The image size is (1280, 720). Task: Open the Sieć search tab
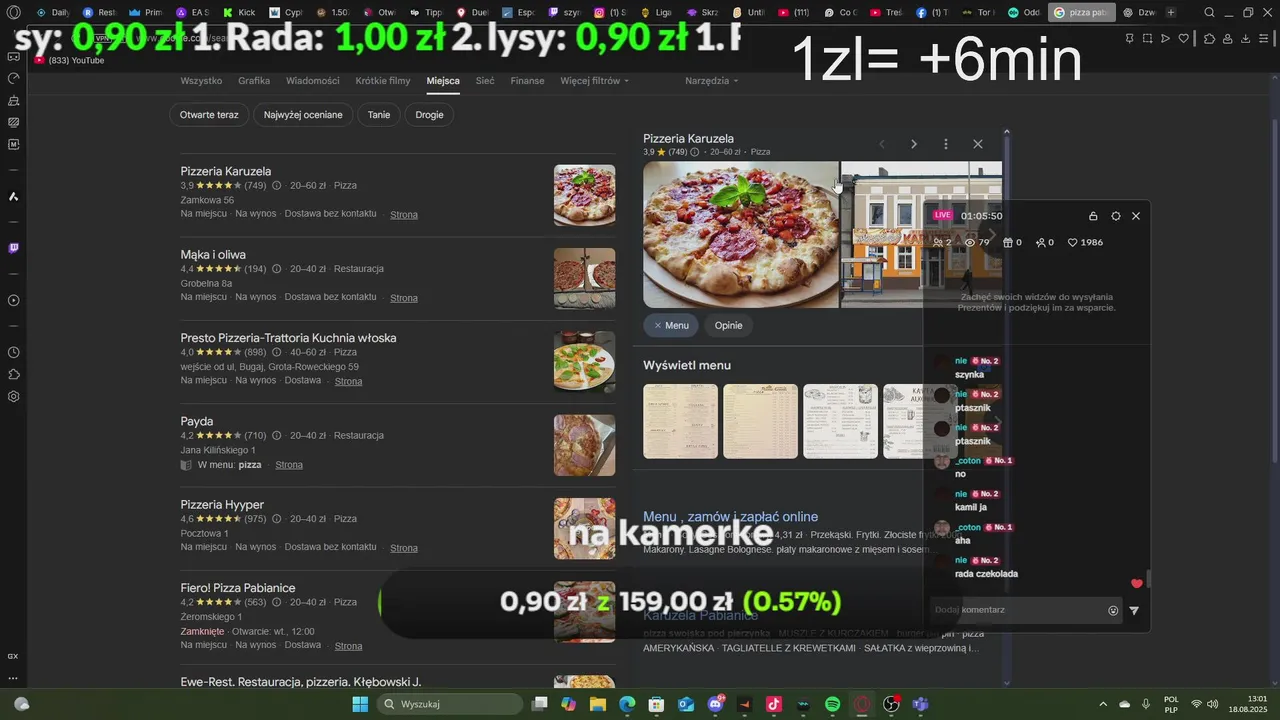pyautogui.click(x=485, y=80)
